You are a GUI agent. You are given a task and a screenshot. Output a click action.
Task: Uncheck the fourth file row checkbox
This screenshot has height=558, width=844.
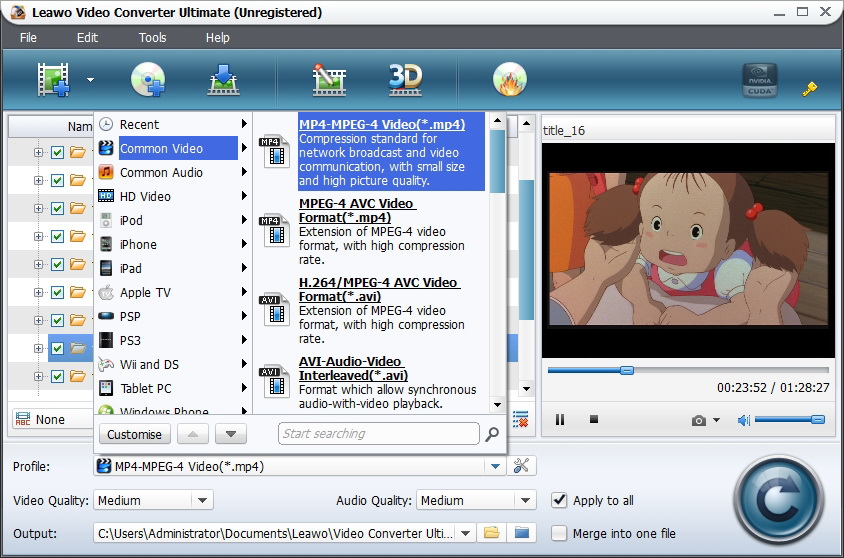[x=58, y=236]
